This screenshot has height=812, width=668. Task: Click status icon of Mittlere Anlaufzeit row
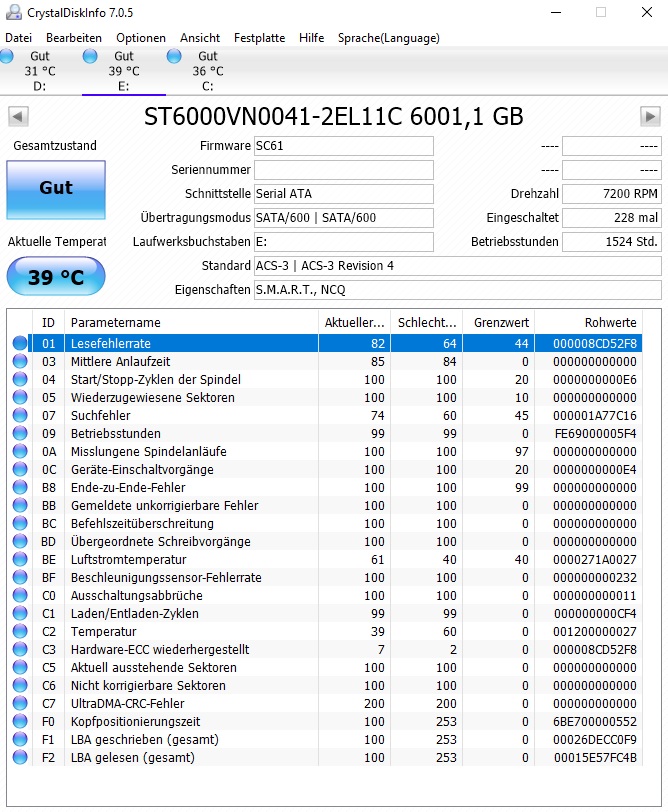[x=20, y=361]
